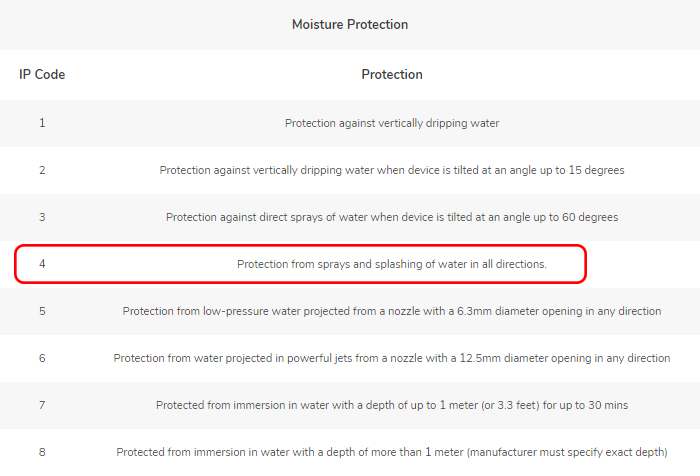Click IP code number 1
Screen dimensions: 700x476
[x=42, y=123]
